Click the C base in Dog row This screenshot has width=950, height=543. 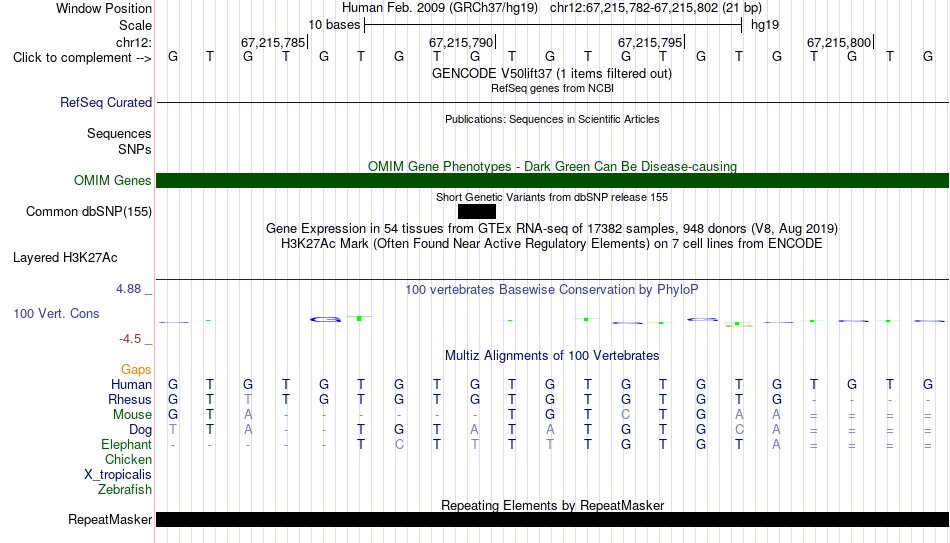pyautogui.click(x=739, y=430)
